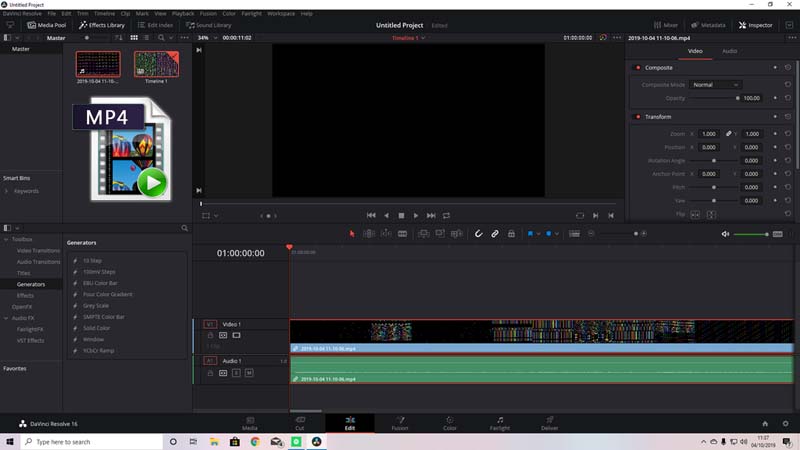The height and width of the screenshot is (450, 800).
Task: Open Project Settings gear icon
Action: [x=785, y=423]
